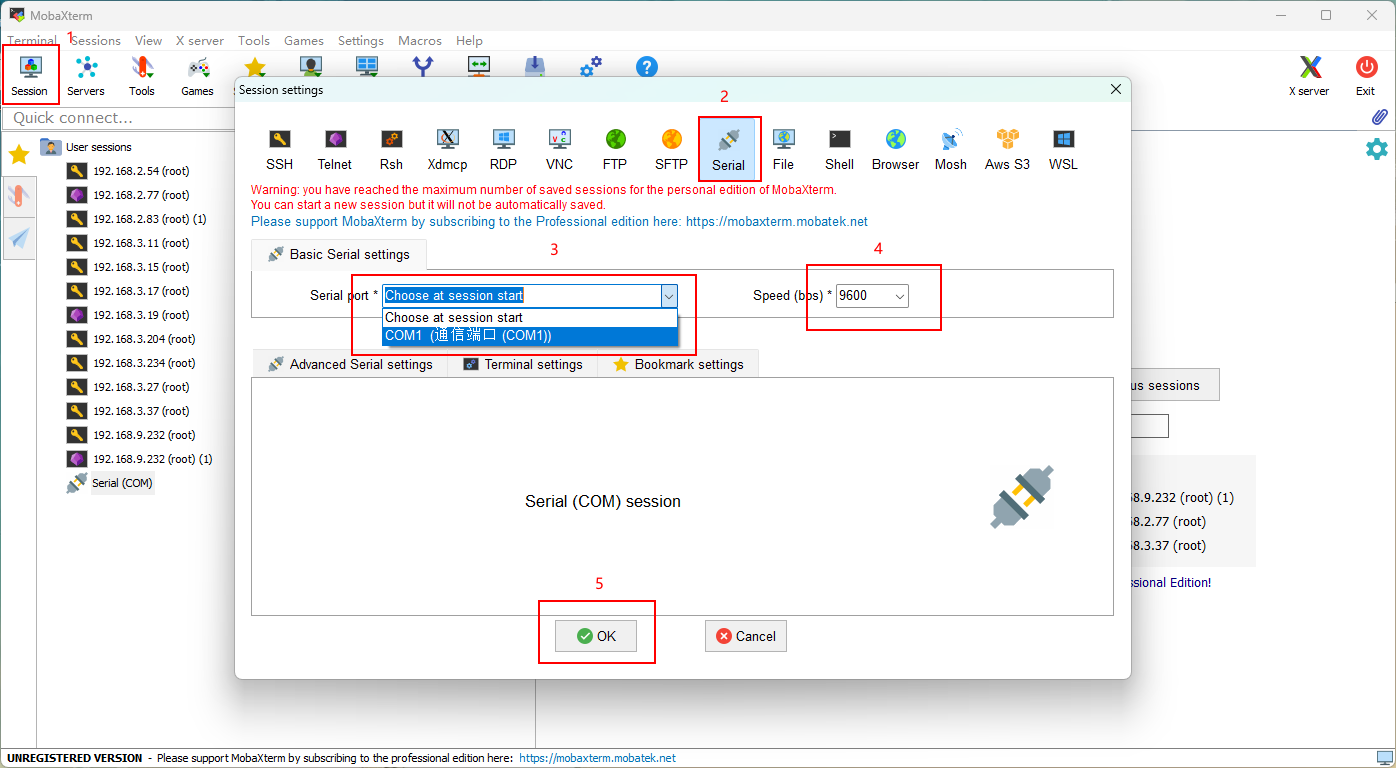Switch to Terminal settings tab
The image size is (1396, 768).
click(x=523, y=364)
